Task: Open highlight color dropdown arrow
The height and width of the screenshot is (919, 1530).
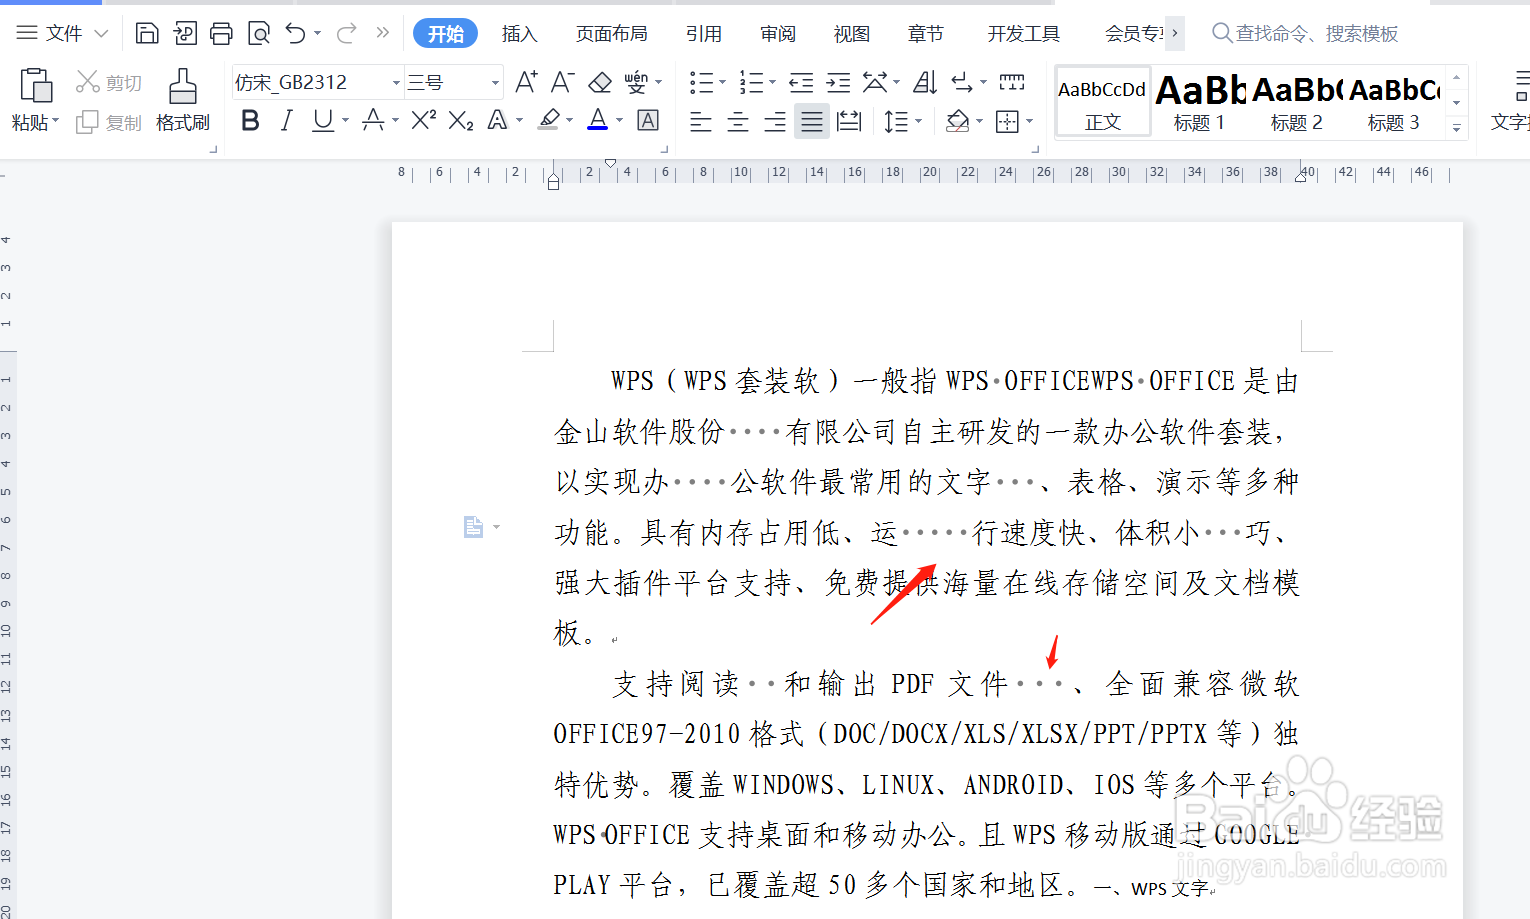Action: point(570,121)
